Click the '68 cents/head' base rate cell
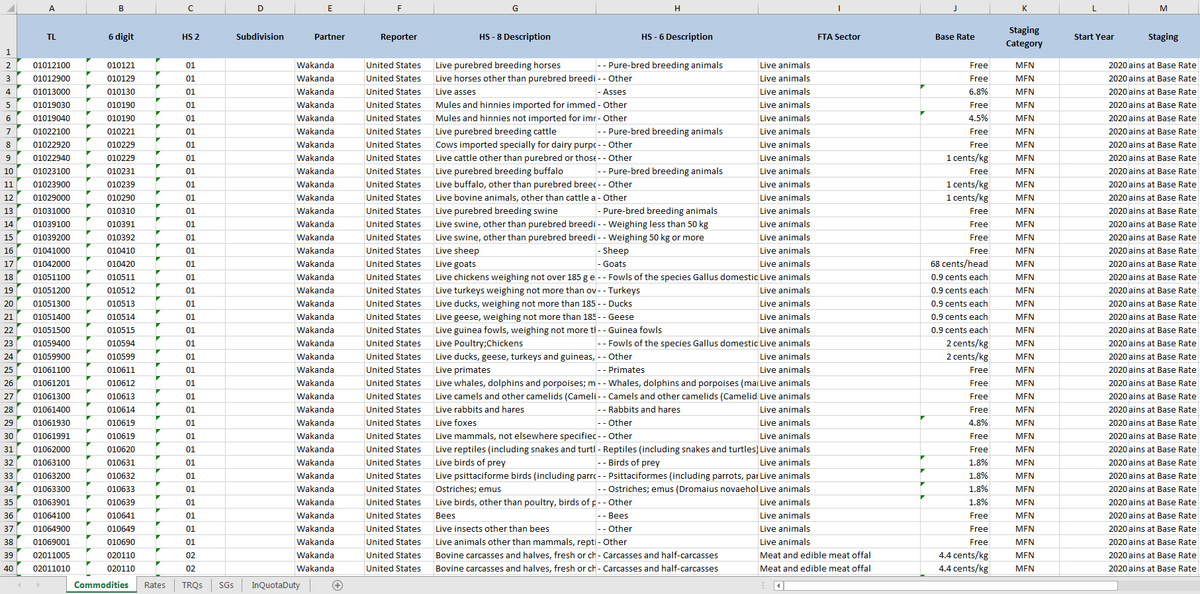The height and width of the screenshot is (594, 1200). [x=955, y=263]
